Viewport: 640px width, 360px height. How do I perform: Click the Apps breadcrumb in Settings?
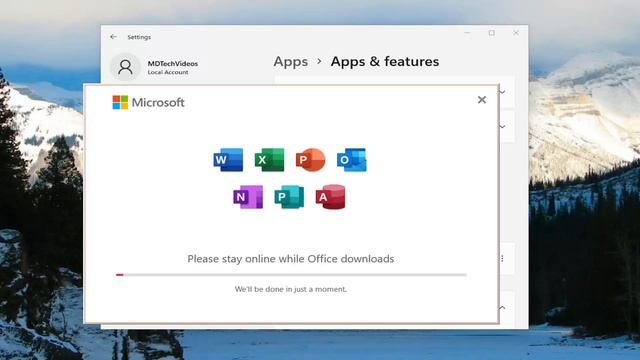291,62
